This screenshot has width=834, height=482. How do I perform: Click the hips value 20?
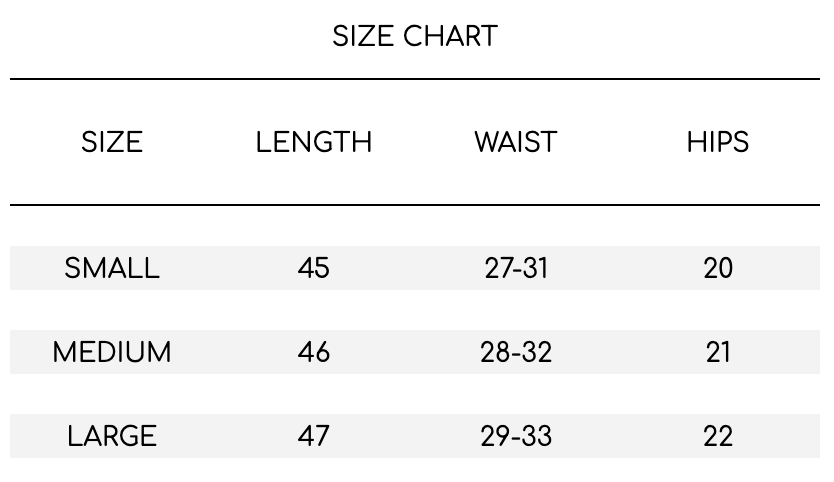(x=718, y=268)
